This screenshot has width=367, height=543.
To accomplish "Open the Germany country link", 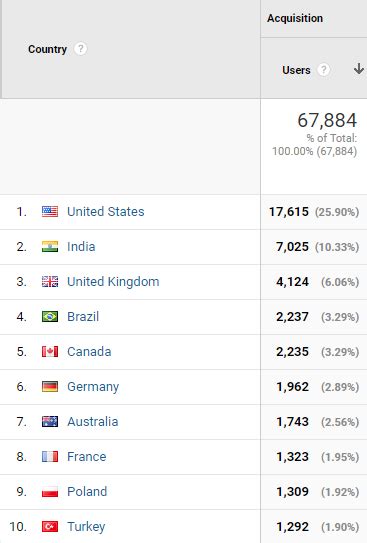I will [93, 386].
